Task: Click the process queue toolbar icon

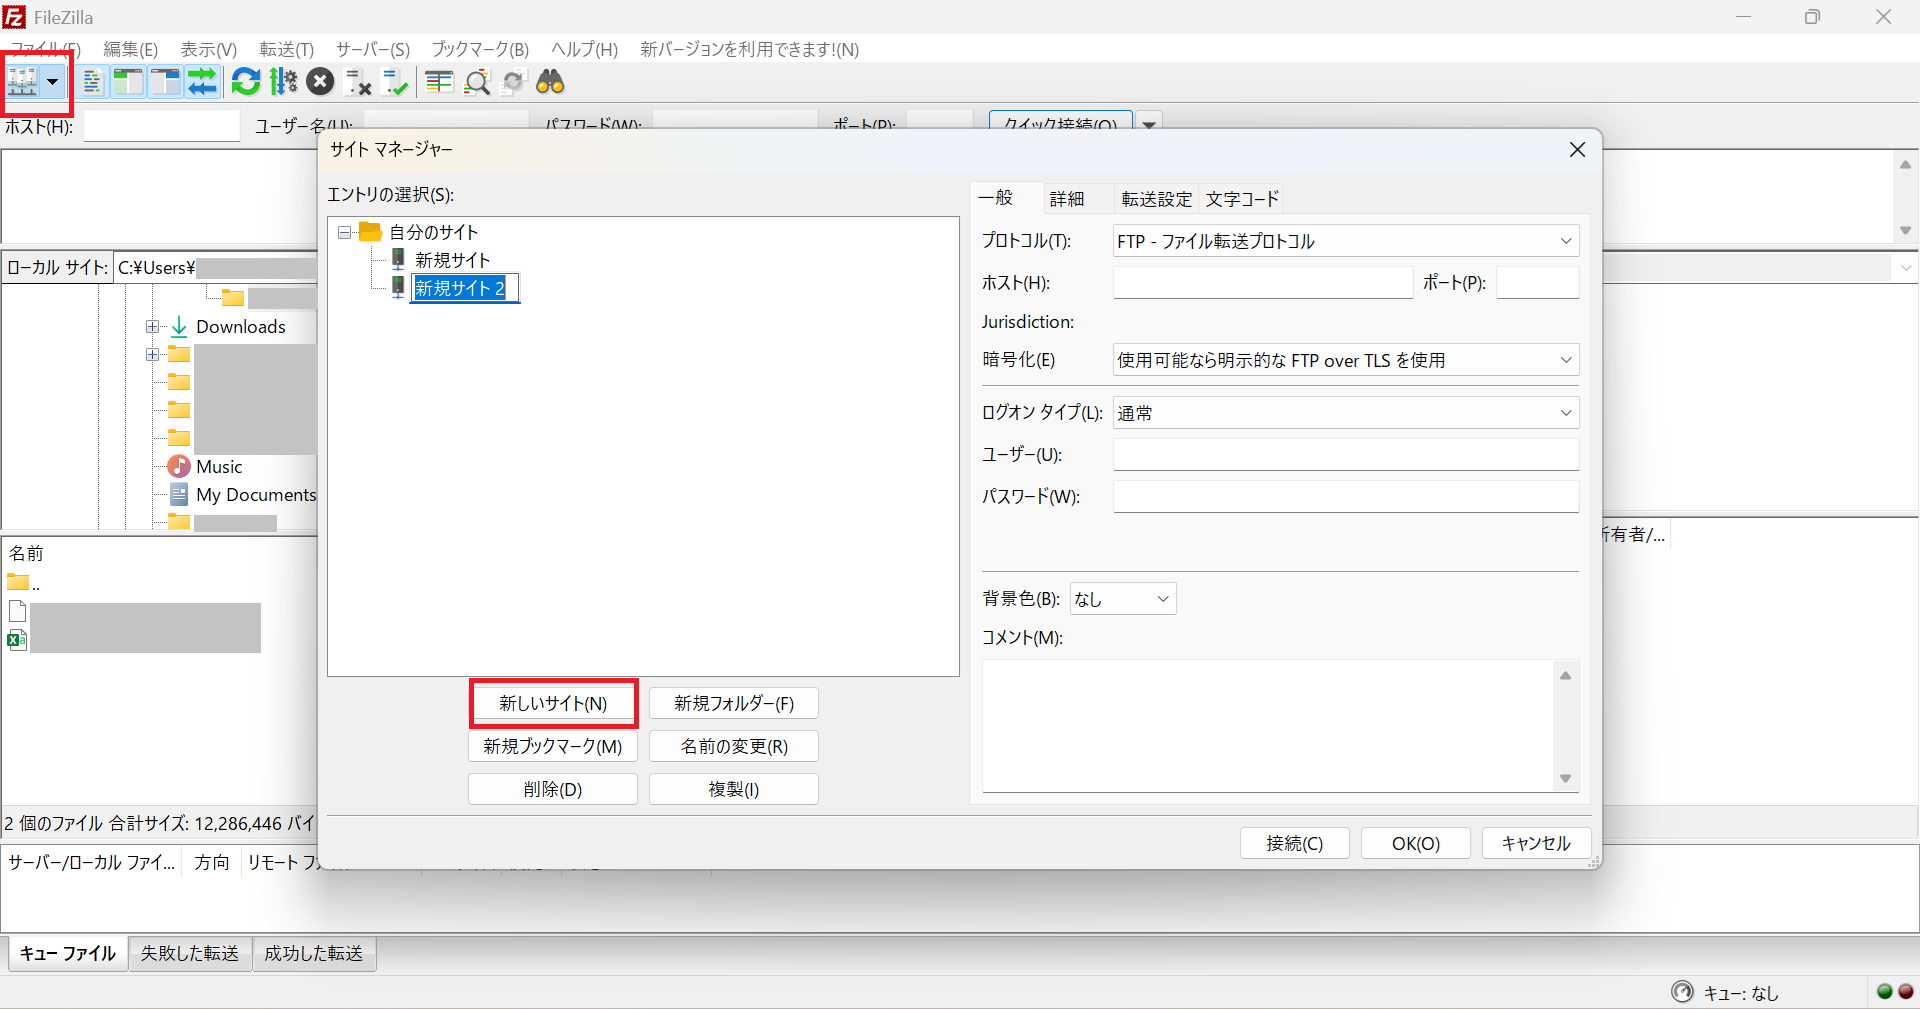Action: click(284, 82)
